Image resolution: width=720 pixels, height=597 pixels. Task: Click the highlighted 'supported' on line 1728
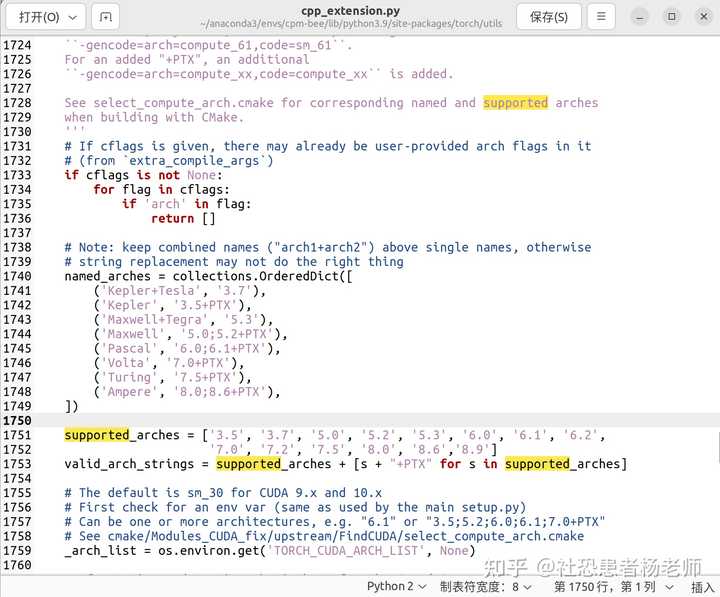point(515,102)
